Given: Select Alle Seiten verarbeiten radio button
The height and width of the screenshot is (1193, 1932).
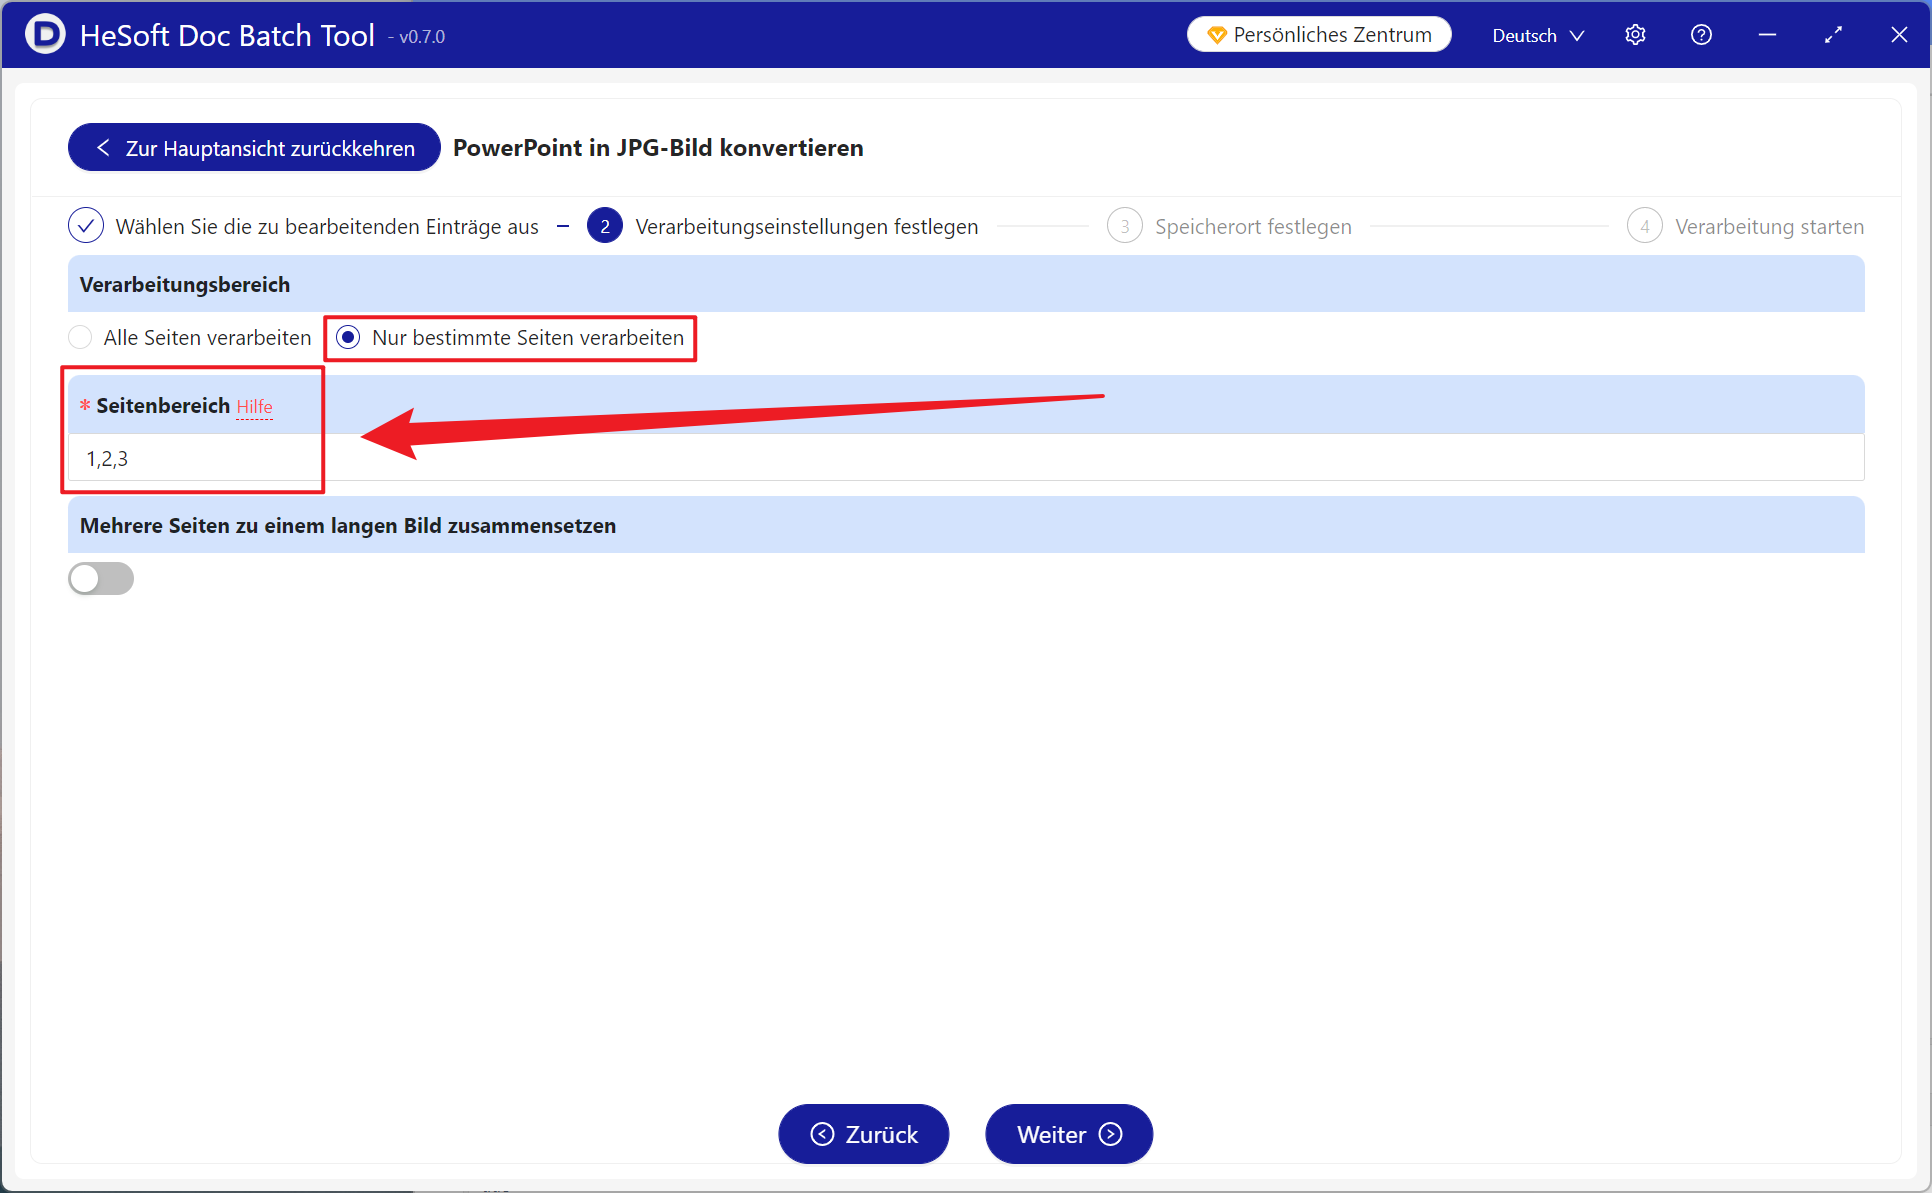Looking at the screenshot, I should coord(81,337).
